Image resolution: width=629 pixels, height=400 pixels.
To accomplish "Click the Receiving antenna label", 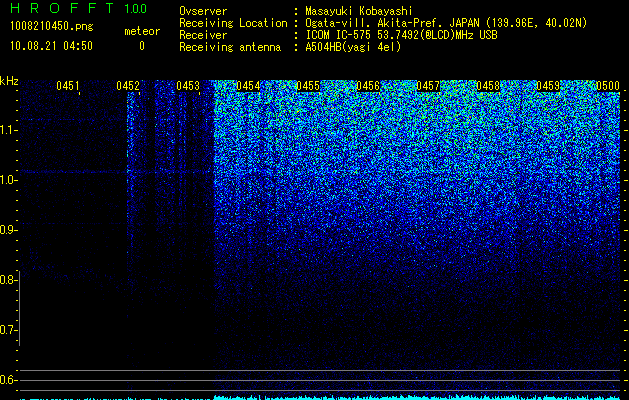I will (230, 47).
